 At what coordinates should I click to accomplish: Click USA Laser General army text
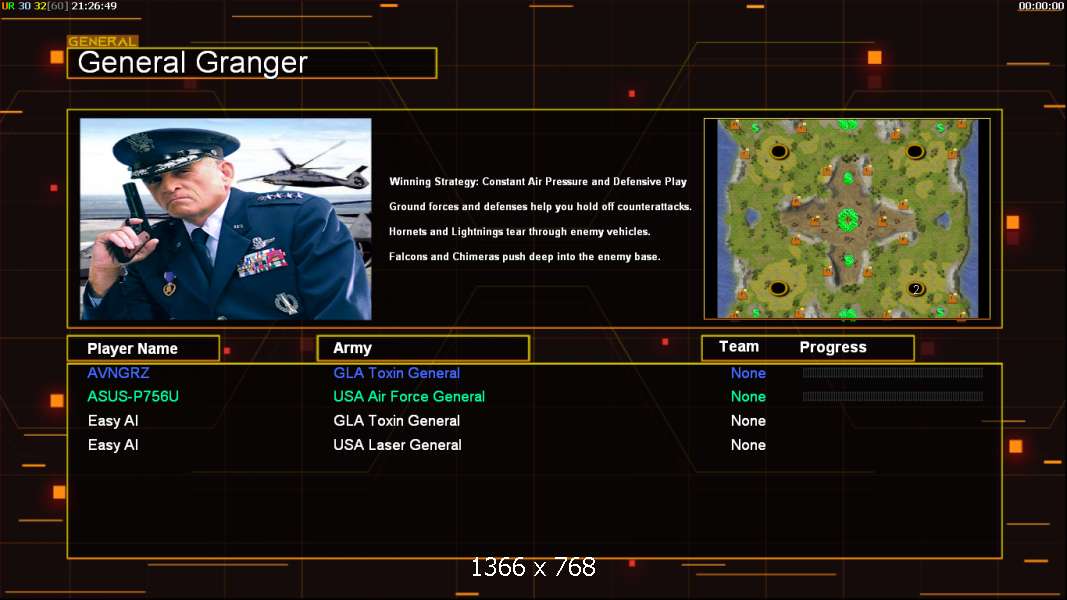(x=397, y=445)
